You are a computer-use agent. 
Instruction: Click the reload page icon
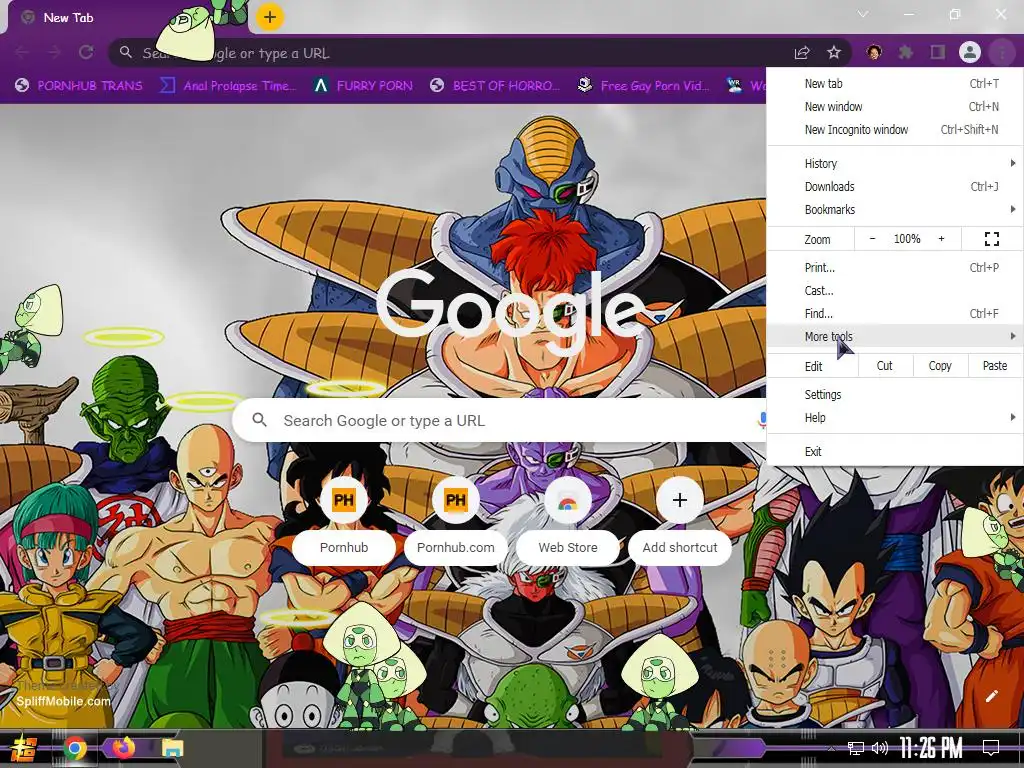click(86, 52)
